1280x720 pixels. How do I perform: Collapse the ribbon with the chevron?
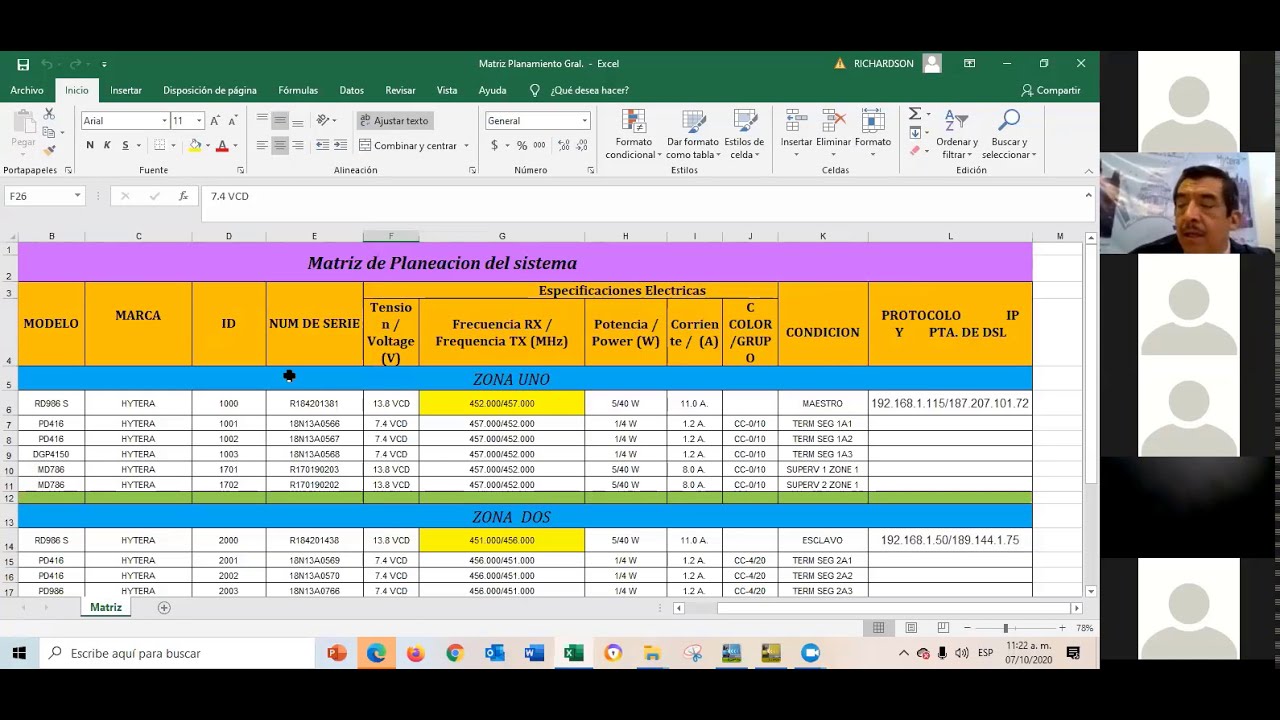pos(1089,171)
